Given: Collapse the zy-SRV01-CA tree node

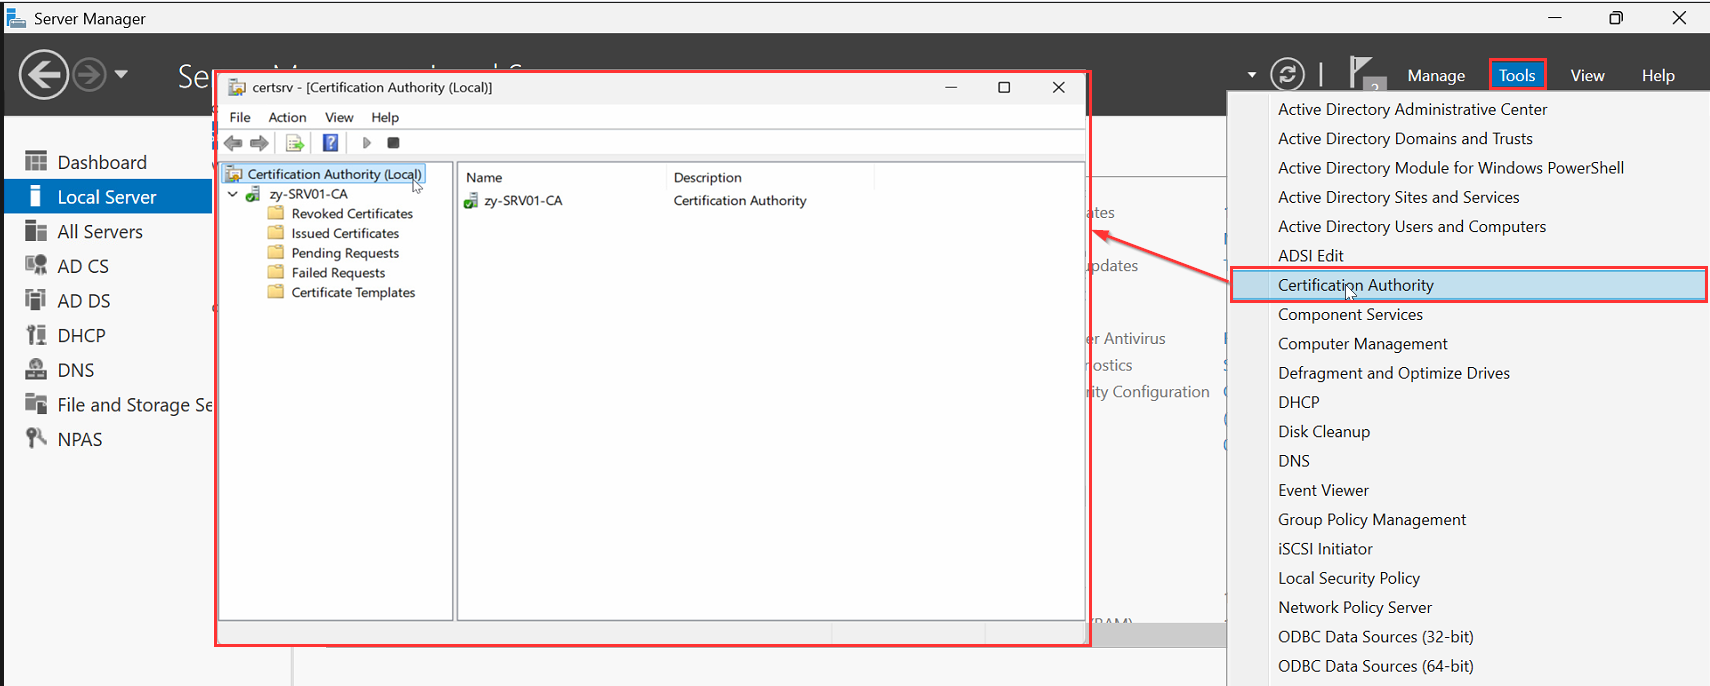Looking at the screenshot, I should (233, 194).
